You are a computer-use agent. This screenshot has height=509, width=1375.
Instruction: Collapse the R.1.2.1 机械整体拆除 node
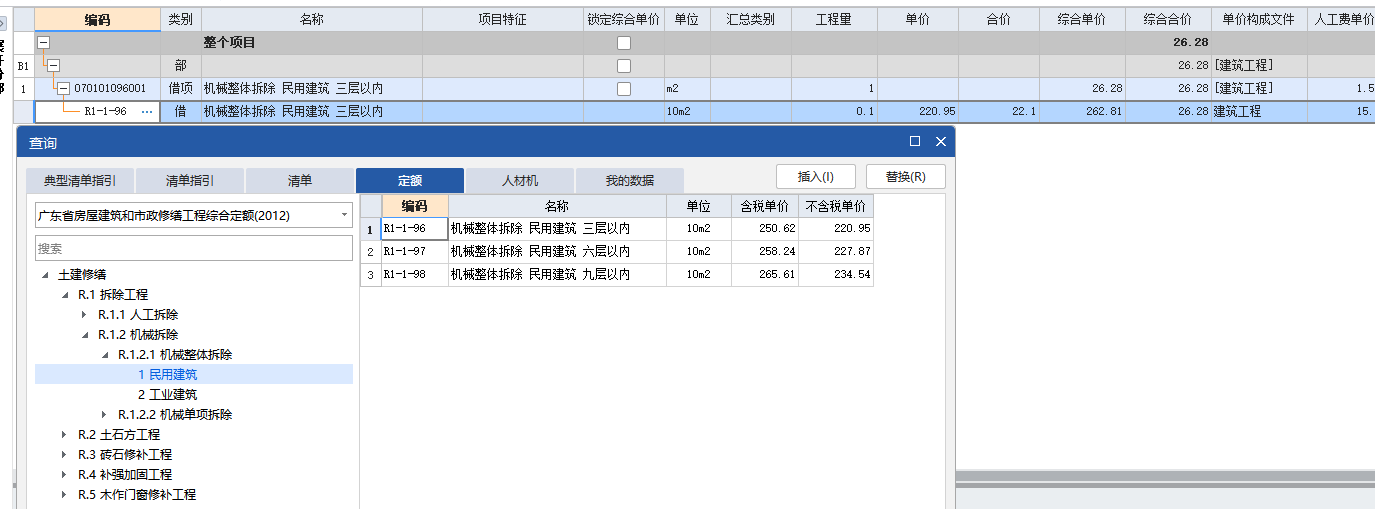(x=104, y=355)
